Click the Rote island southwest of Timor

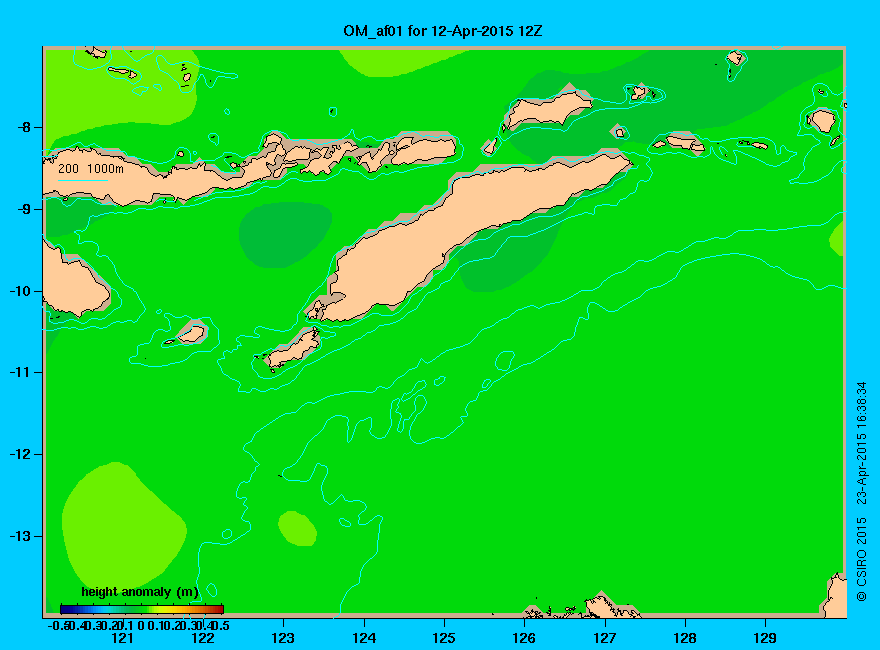pos(294,349)
